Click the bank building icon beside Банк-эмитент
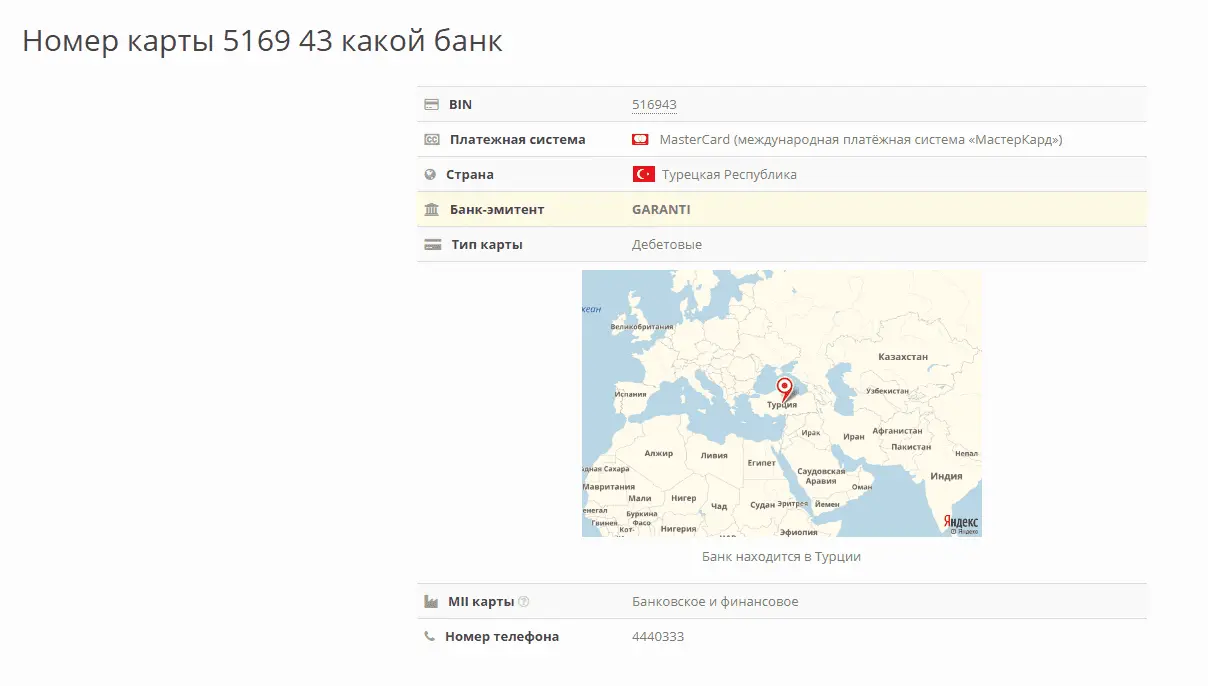1208x686 pixels. (x=432, y=209)
